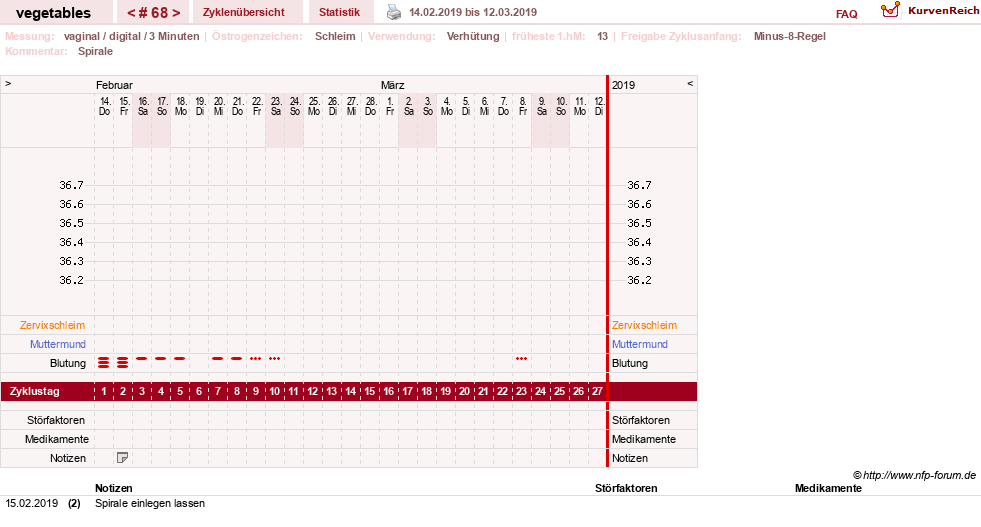Viewport: 981px width, 527px height.
Task: Click the left Medikamente row label
Action: coord(57,439)
